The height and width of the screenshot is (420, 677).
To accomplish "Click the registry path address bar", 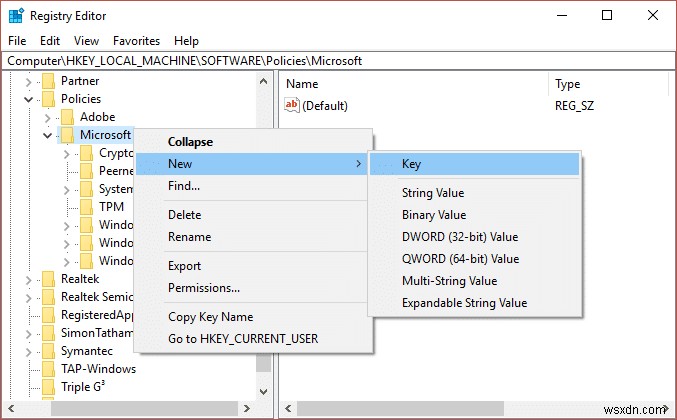I will 338,61.
